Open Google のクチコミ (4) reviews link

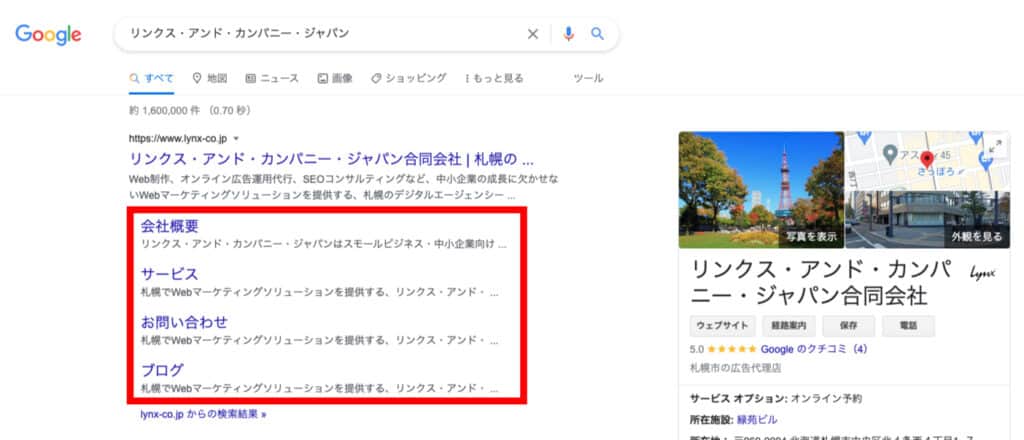814,349
